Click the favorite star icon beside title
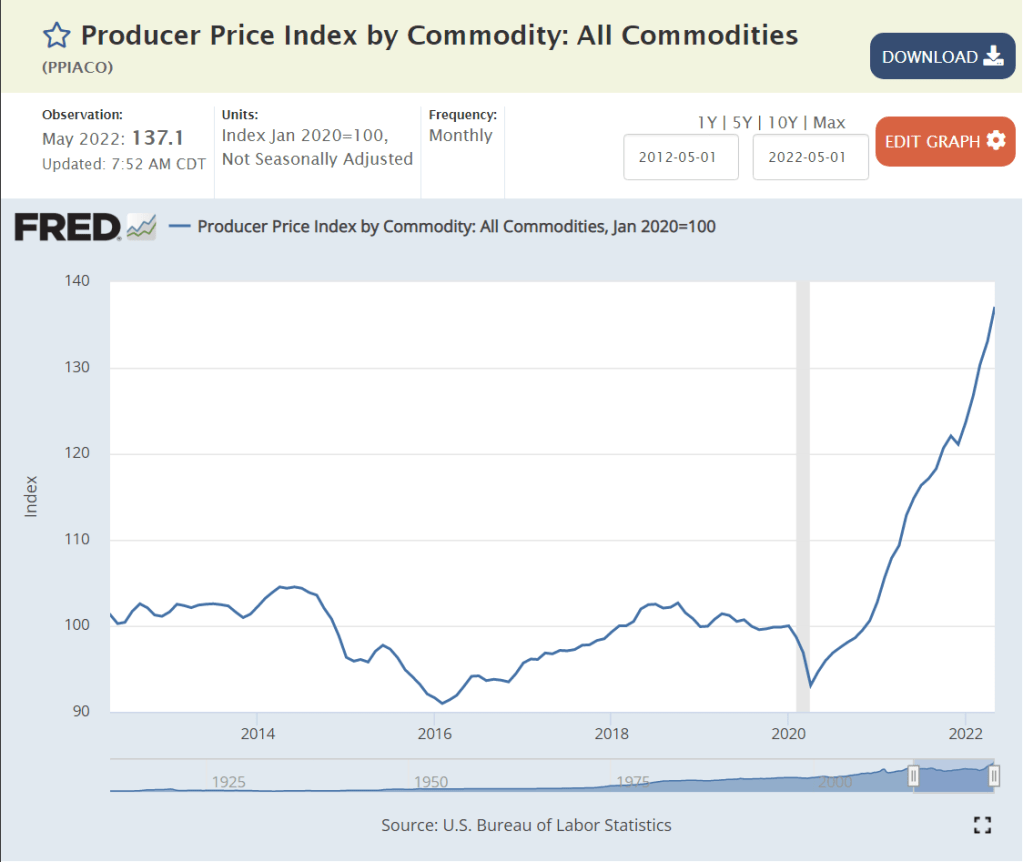The height and width of the screenshot is (862, 1023). point(56,37)
